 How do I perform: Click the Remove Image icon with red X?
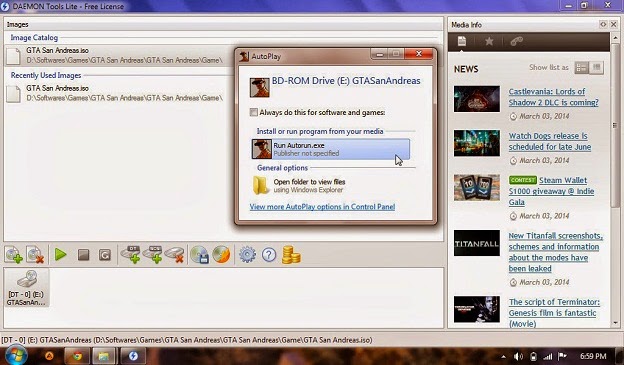click(35, 255)
